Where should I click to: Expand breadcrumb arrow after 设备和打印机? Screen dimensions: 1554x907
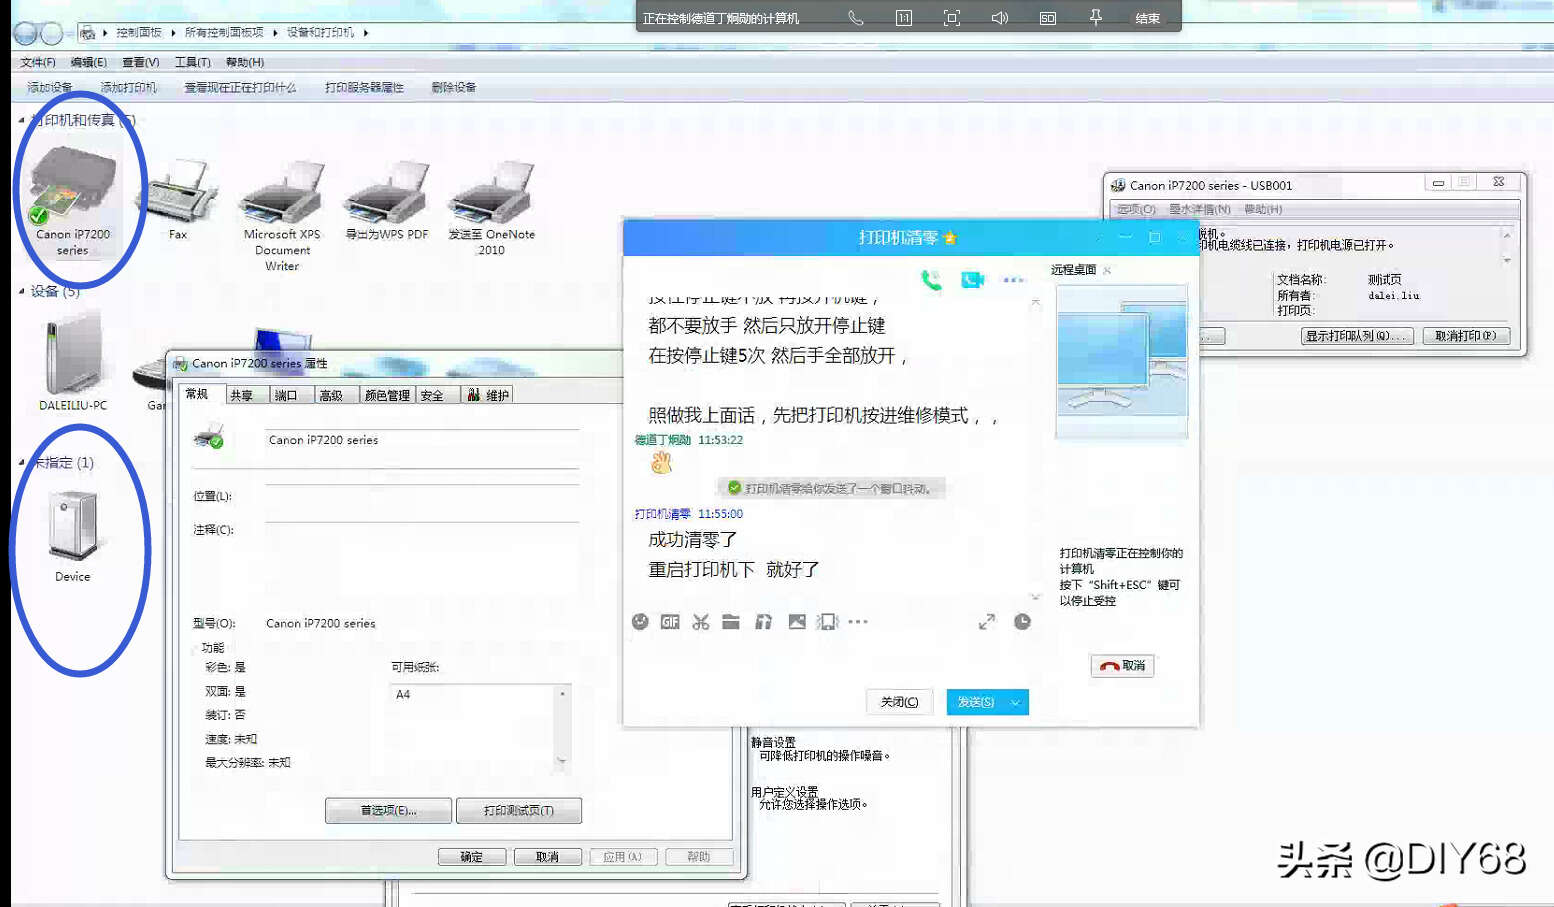coord(366,33)
